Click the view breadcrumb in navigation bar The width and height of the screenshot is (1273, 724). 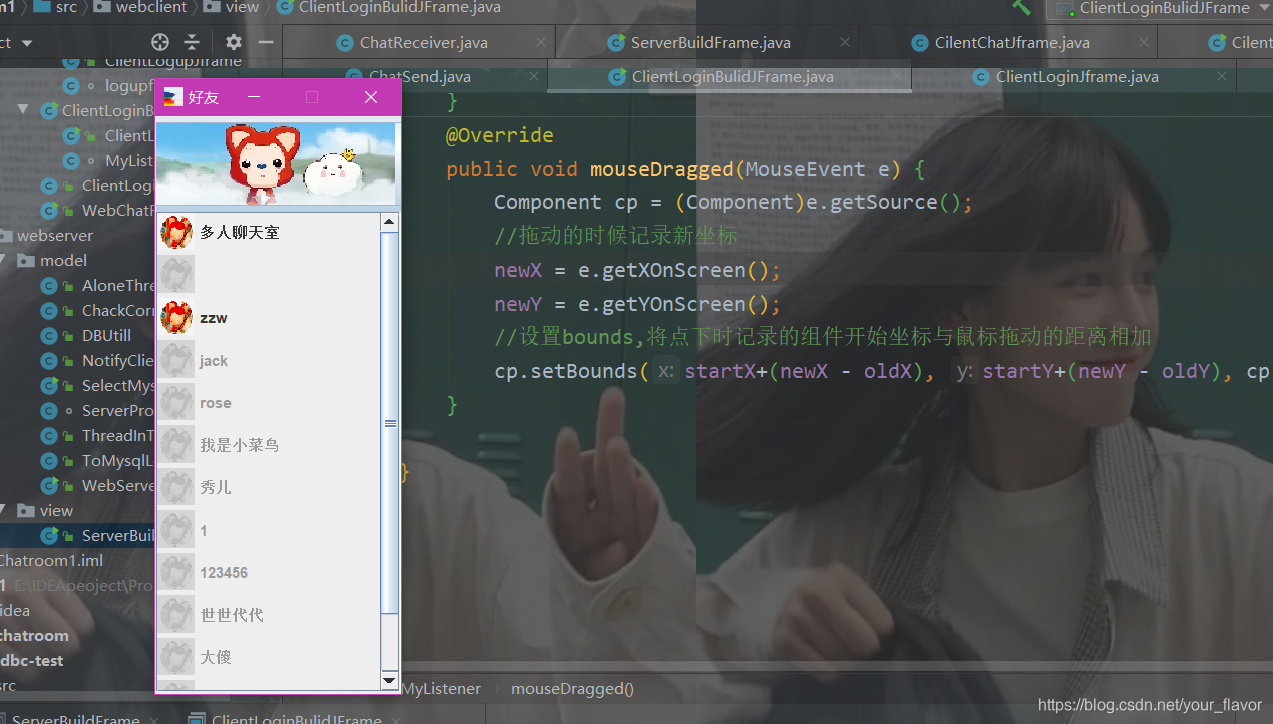[232, 7]
